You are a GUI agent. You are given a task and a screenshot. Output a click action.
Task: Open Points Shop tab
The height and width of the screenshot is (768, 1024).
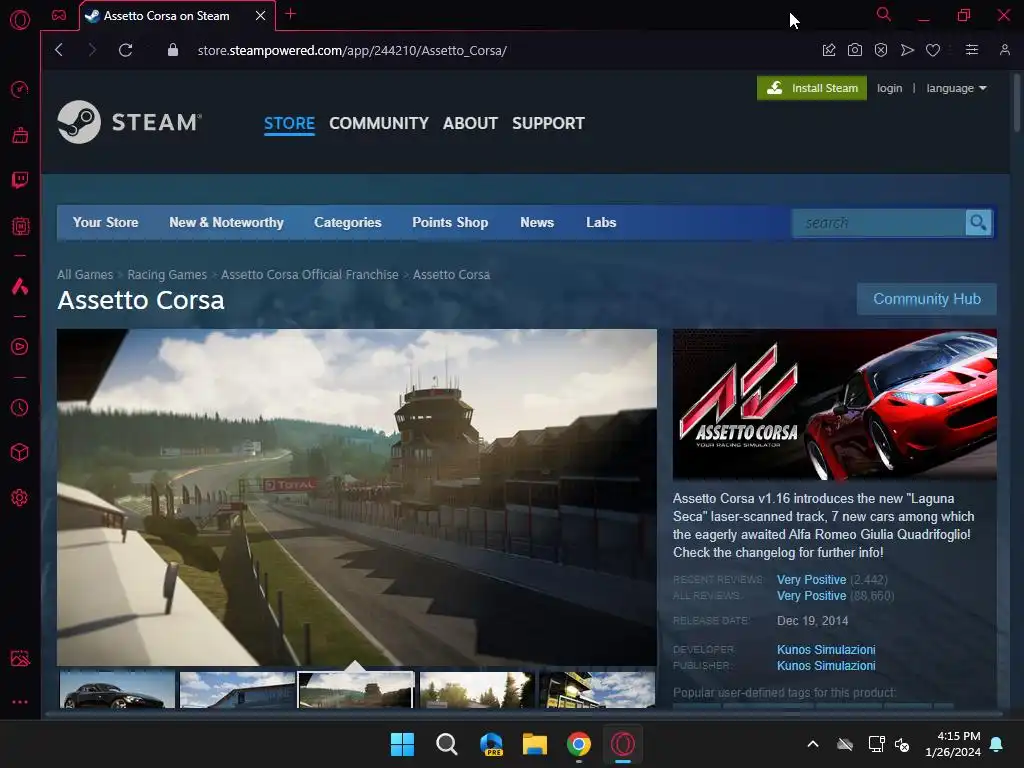(x=450, y=223)
